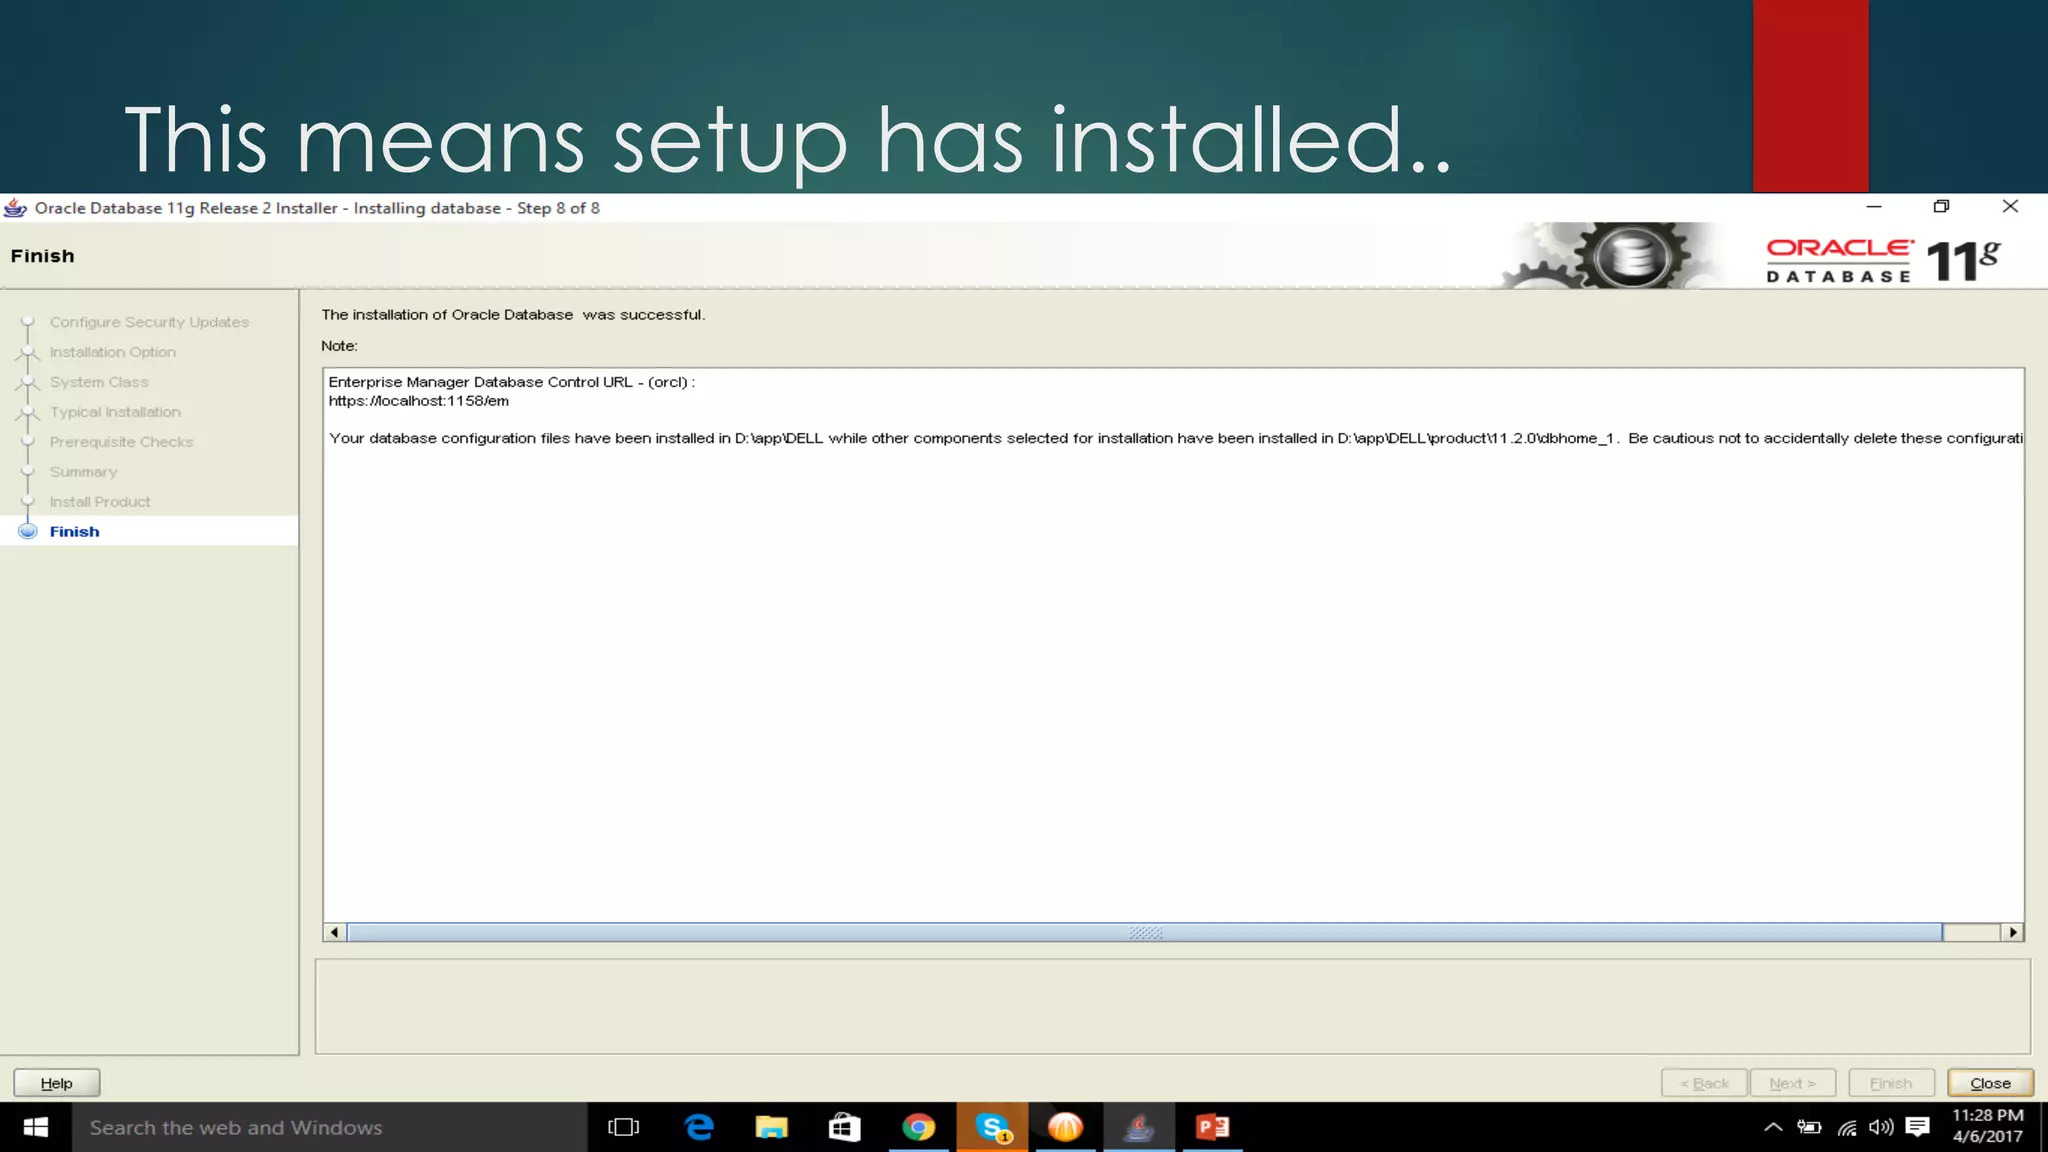Open File Explorer from the taskbar
This screenshot has height=1152, width=2048.
point(771,1127)
